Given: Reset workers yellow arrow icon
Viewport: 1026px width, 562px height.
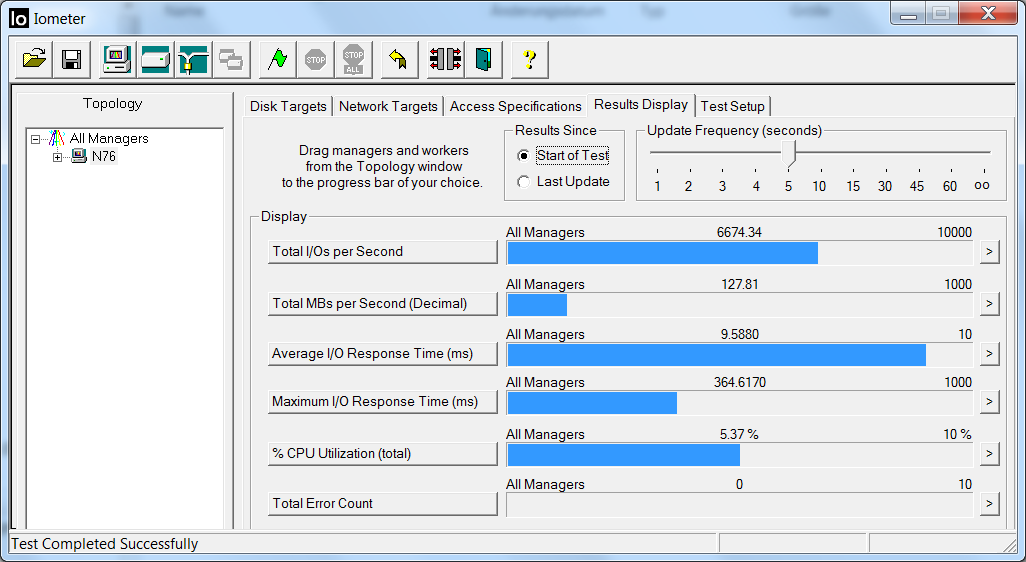Looking at the screenshot, I should coord(399,60).
